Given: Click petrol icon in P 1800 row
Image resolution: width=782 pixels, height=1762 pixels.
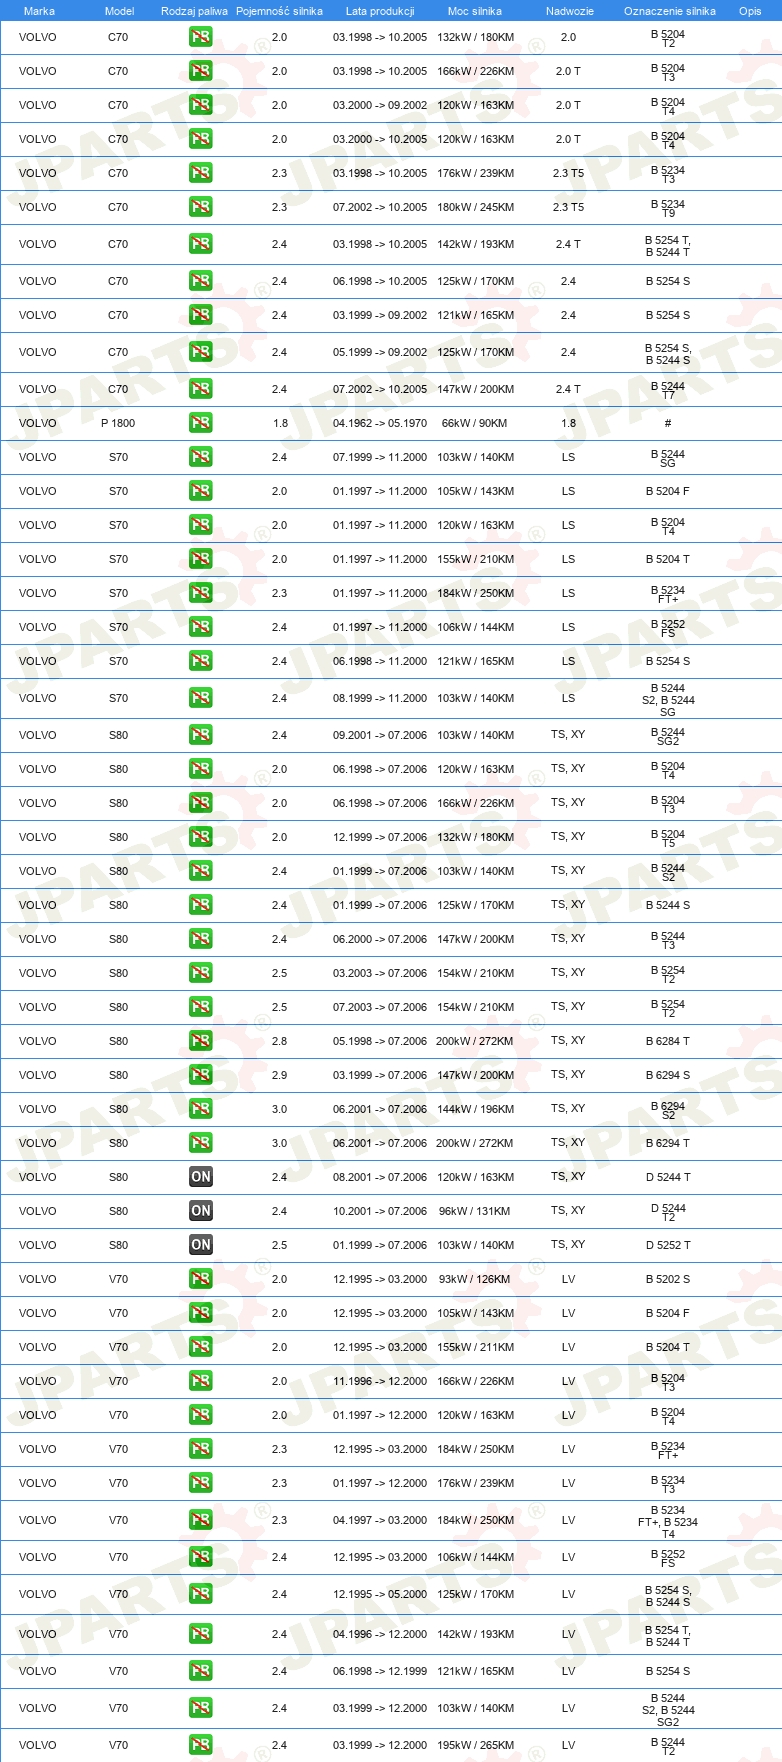Looking at the screenshot, I should pos(201,423).
